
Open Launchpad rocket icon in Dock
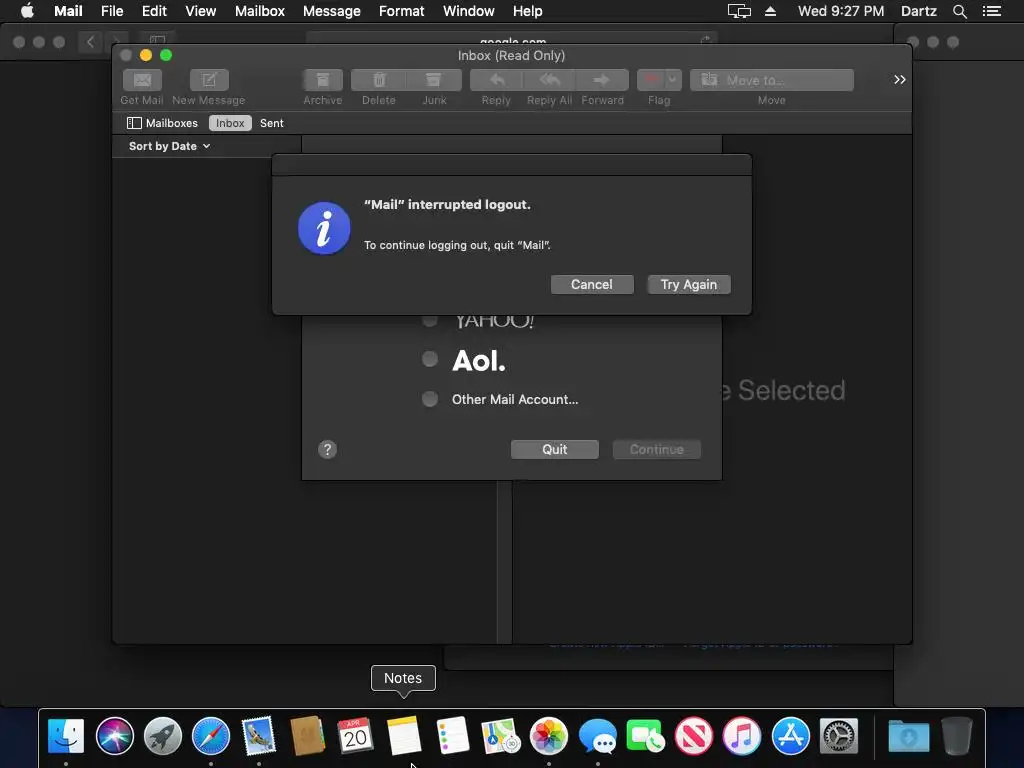(x=163, y=735)
